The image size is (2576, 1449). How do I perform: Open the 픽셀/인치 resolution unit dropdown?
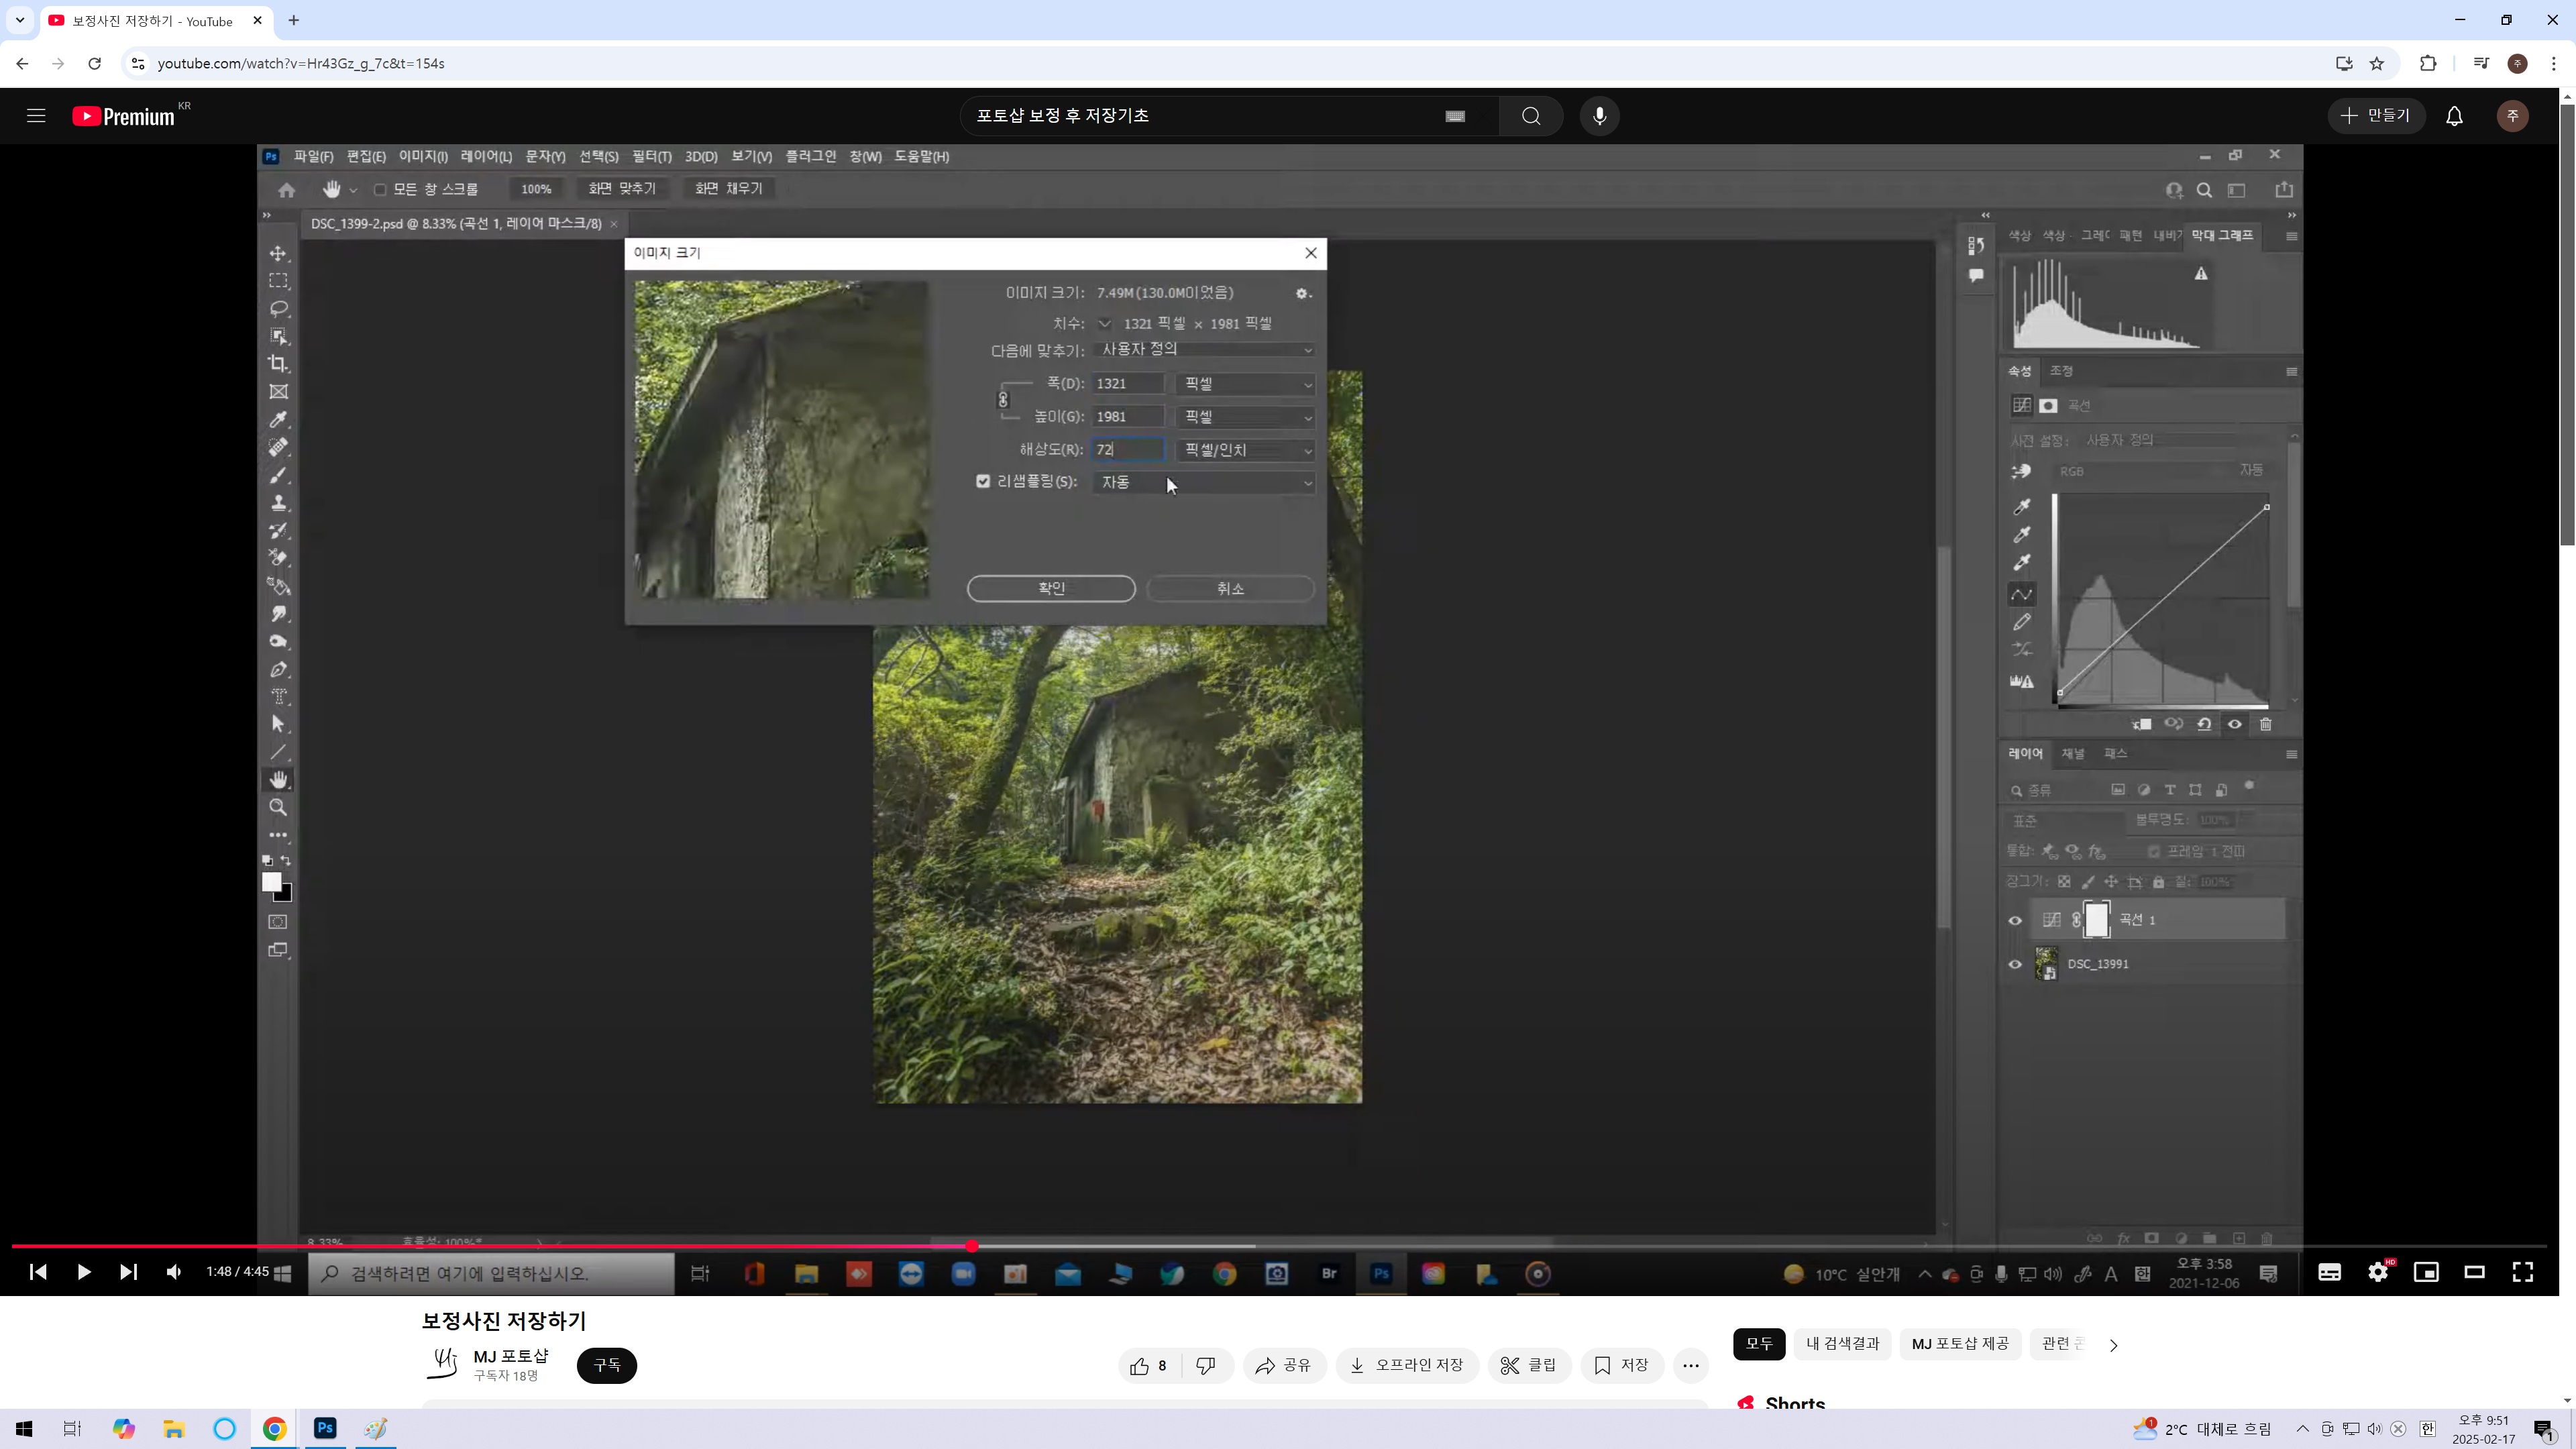pyautogui.click(x=1245, y=450)
